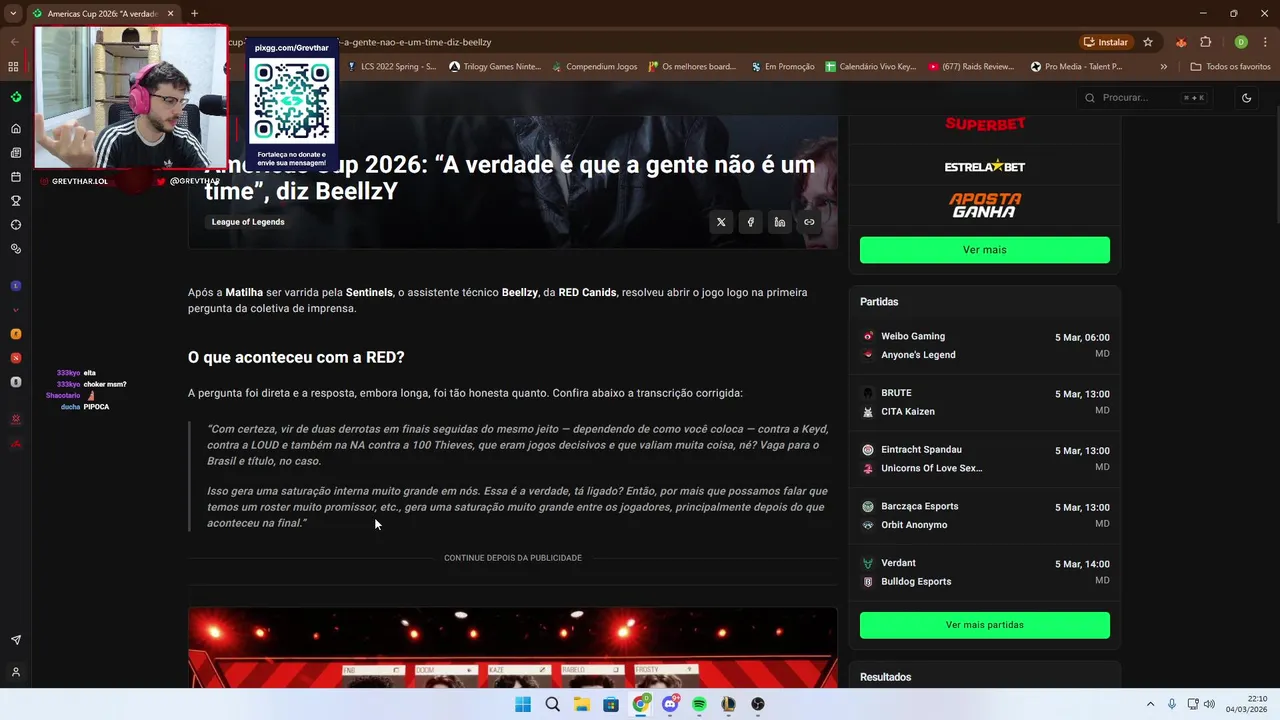Open the Pro Media - Talent P... bookmark
The width and height of the screenshot is (1280, 720).
(x=1077, y=67)
